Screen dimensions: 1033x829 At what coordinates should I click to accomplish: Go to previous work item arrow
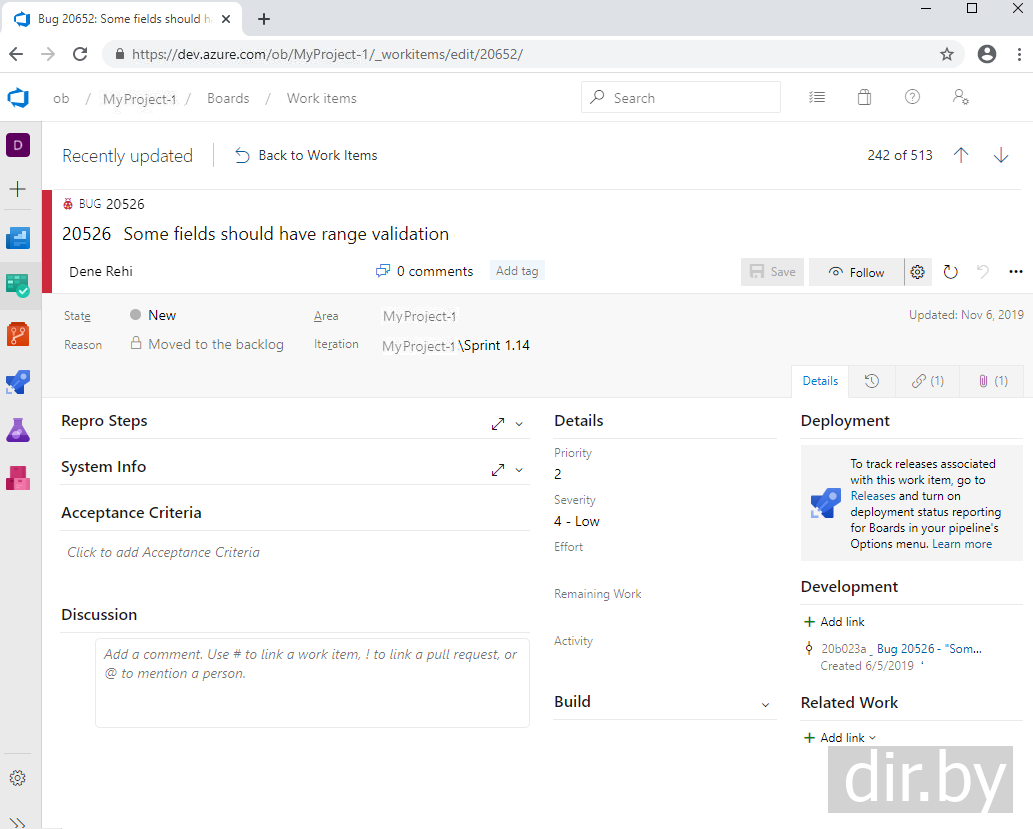961,155
